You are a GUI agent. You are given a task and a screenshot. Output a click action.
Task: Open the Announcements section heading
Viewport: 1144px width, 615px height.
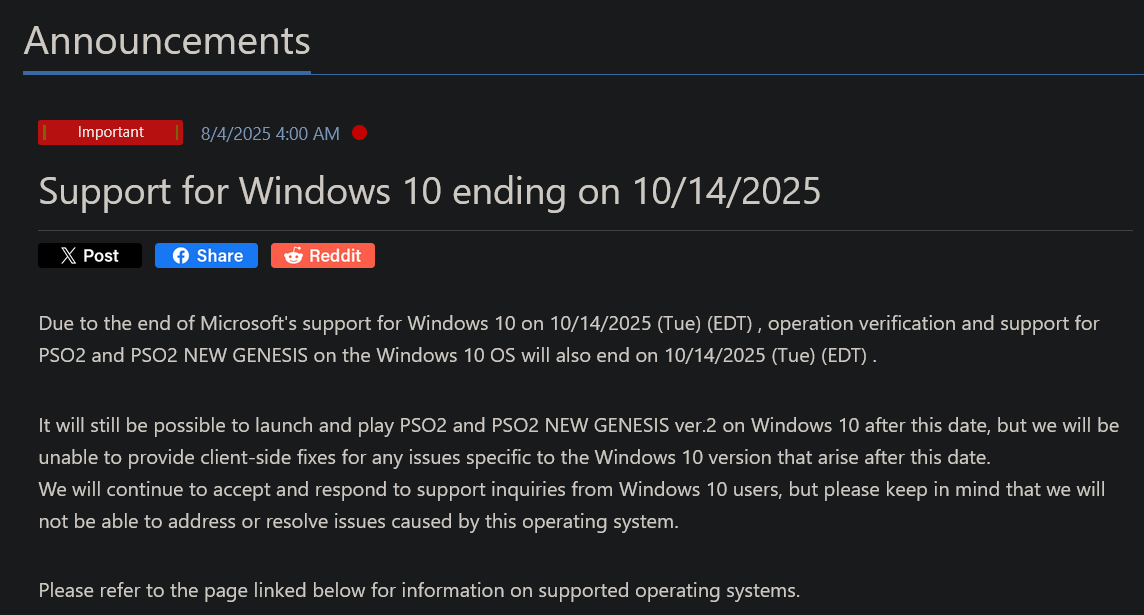click(167, 41)
